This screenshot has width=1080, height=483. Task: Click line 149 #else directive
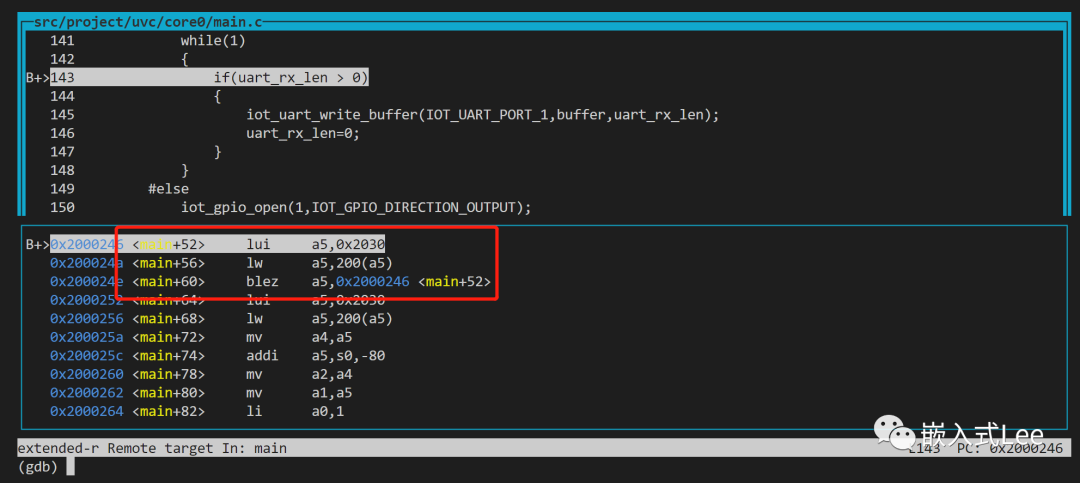pyautogui.click(x=168, y=189)
